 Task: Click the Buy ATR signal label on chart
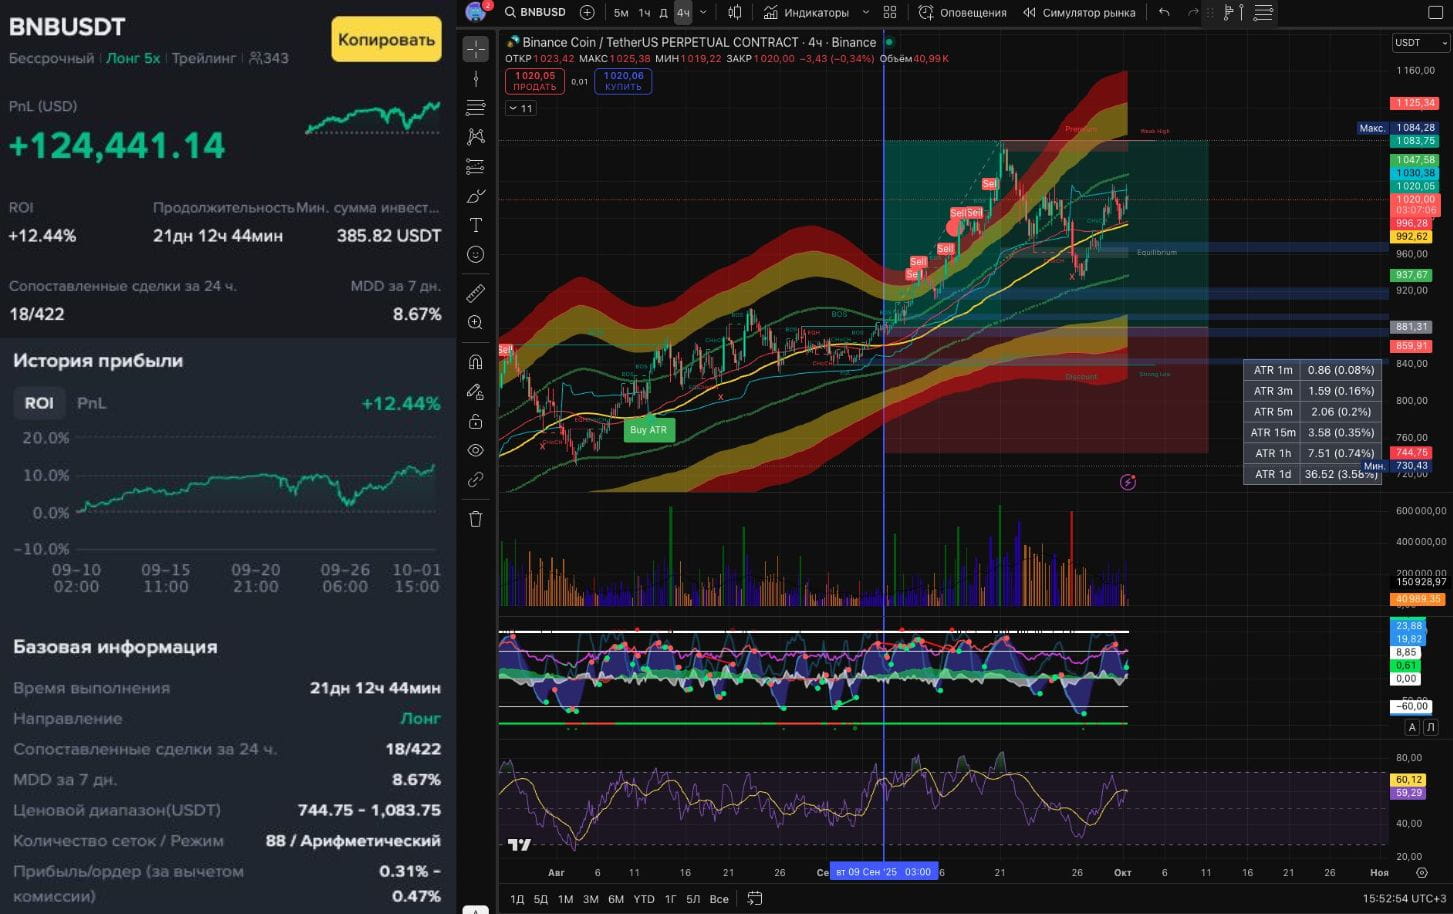coord(648,430)
